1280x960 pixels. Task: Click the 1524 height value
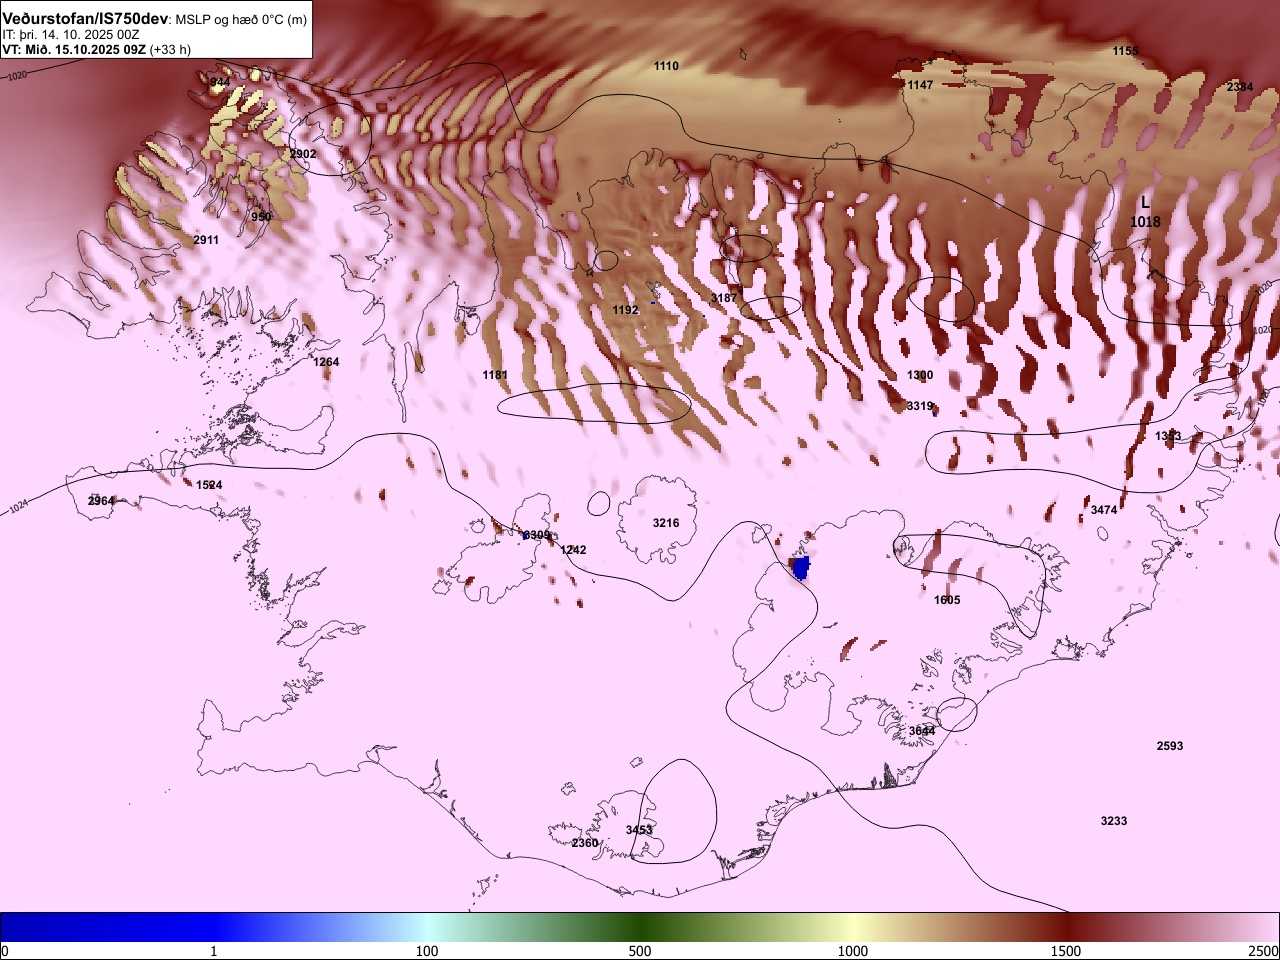click(209, 485)
